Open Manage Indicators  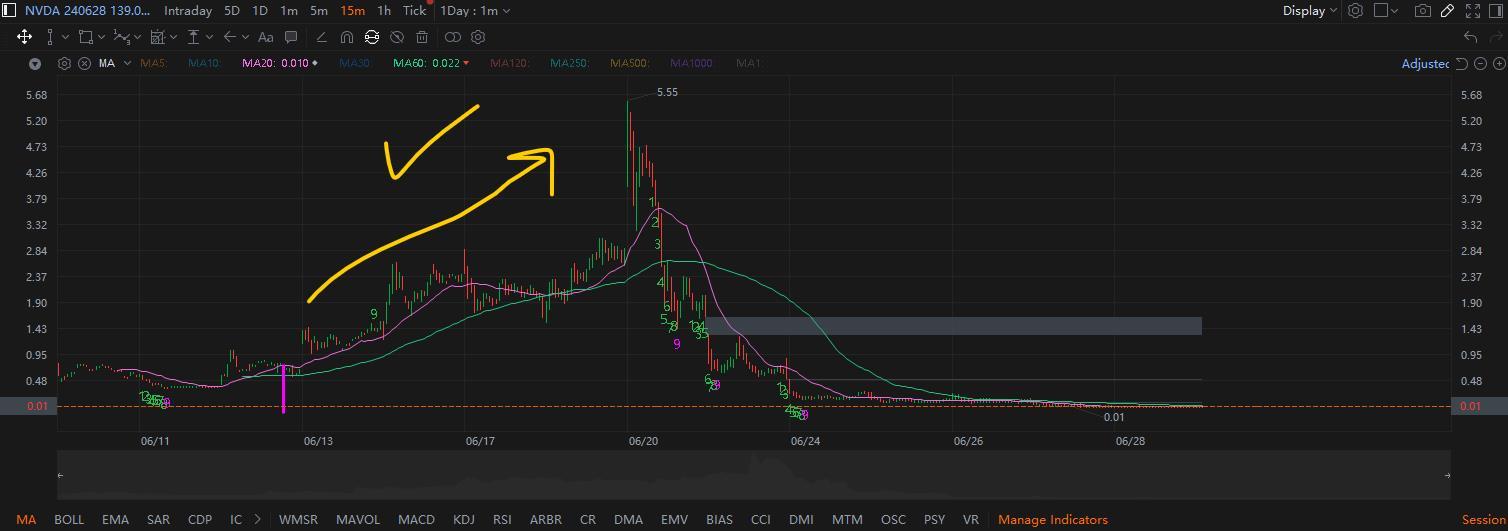[x=1053, y=519]
